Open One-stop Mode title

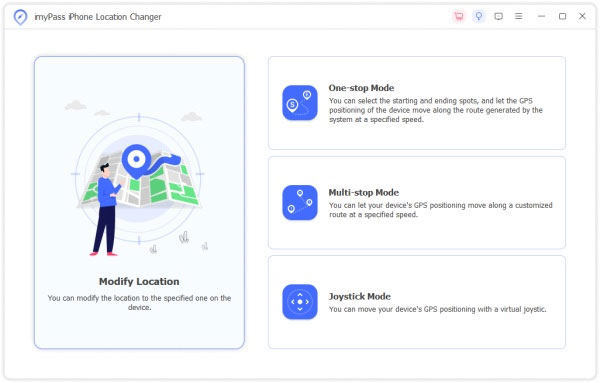point(361,88)
